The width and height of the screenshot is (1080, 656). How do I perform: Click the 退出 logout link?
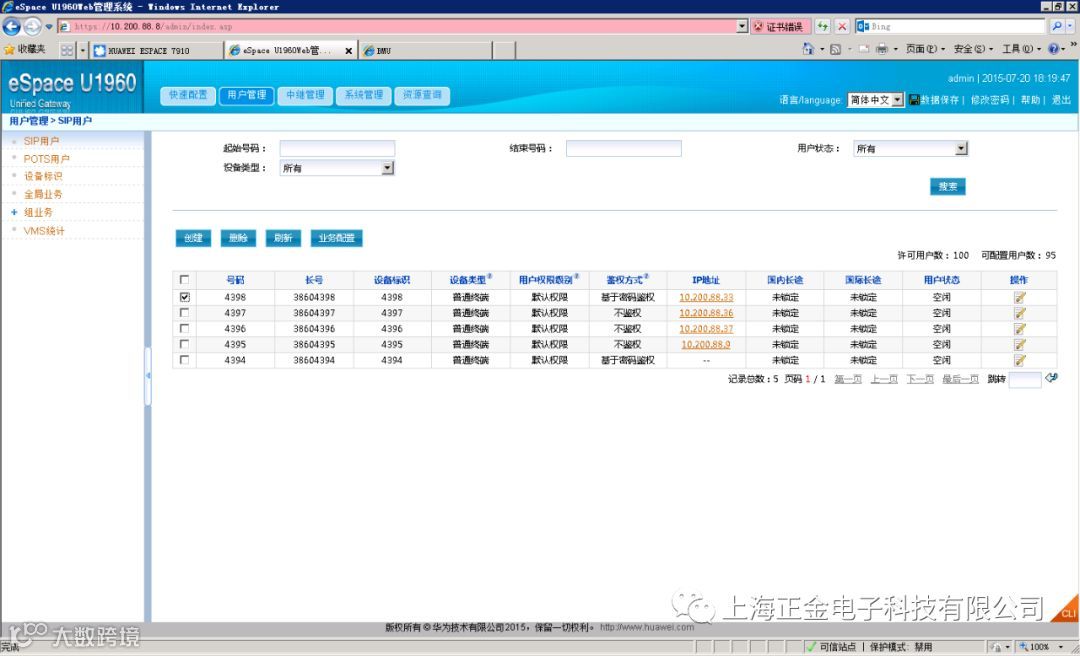click(x=1061, y=100)
